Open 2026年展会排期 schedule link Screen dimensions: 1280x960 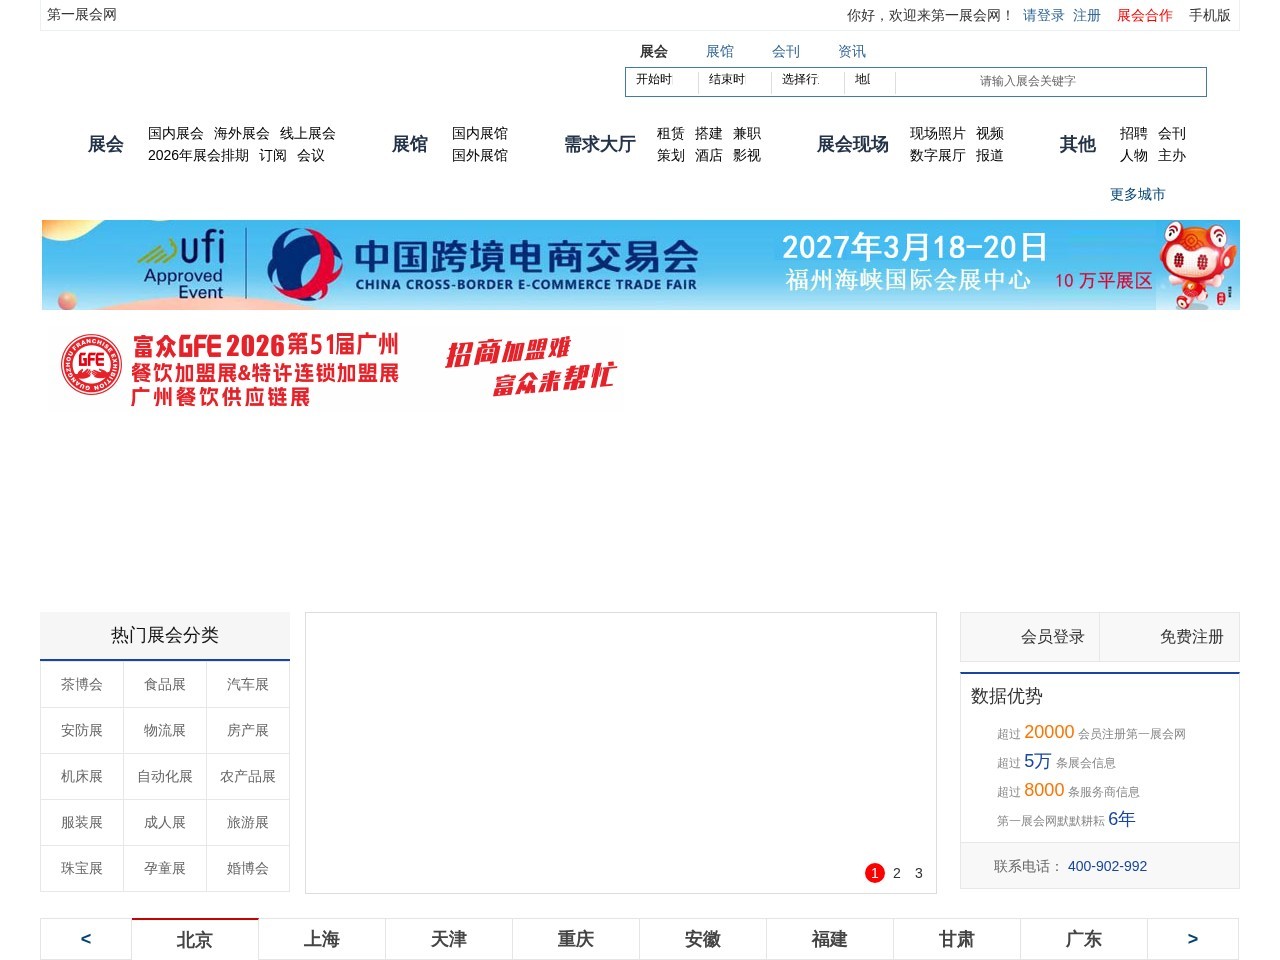point(198,155)
